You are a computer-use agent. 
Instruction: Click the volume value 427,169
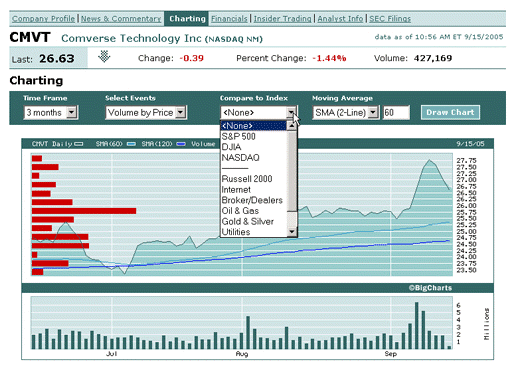pyautogui.click(x=433, y=58)
